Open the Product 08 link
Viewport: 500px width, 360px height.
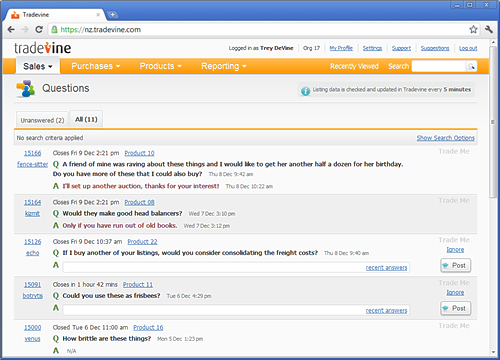coord(139,202)
